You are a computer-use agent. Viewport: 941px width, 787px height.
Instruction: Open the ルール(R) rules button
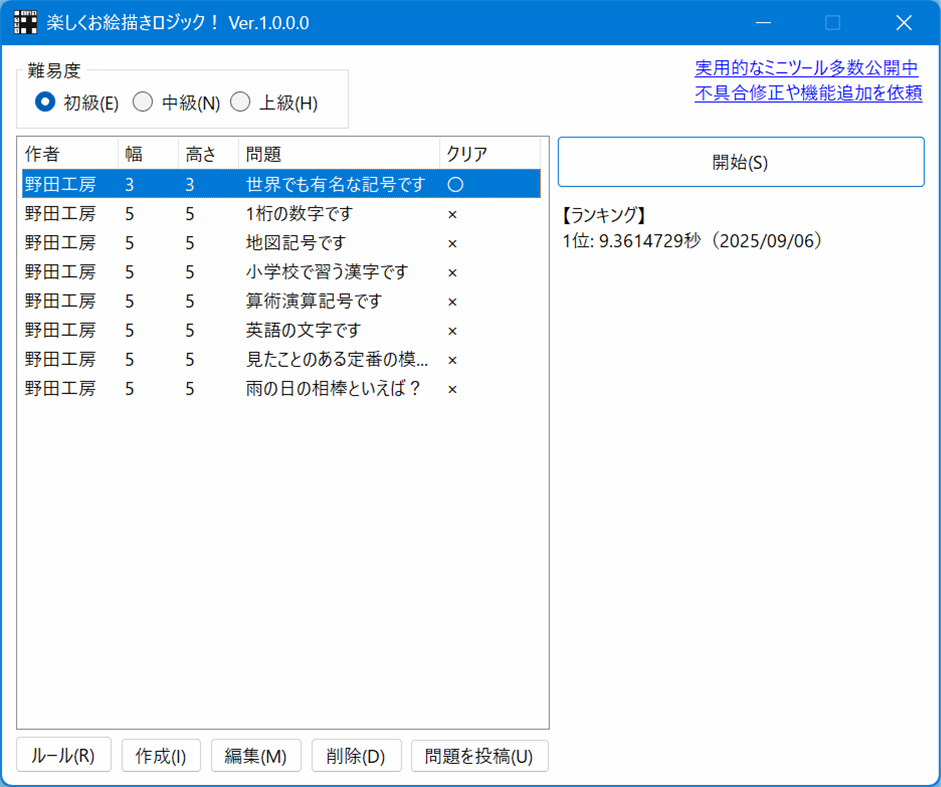(x=64, y=755)
